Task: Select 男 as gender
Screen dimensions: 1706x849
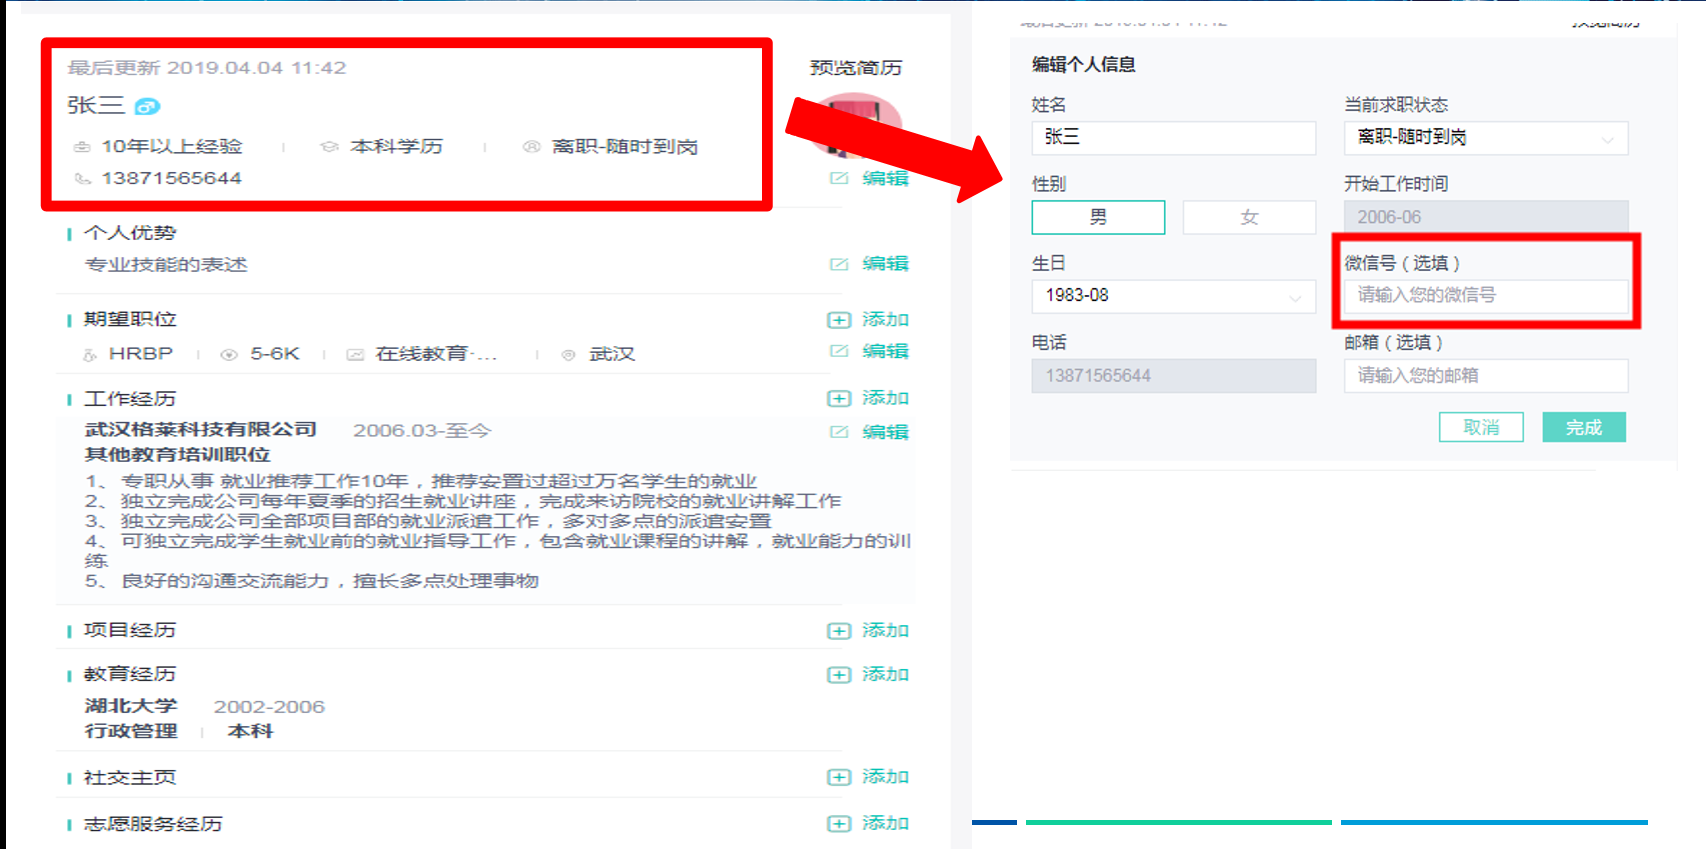Action: [x=1098, y=217]
